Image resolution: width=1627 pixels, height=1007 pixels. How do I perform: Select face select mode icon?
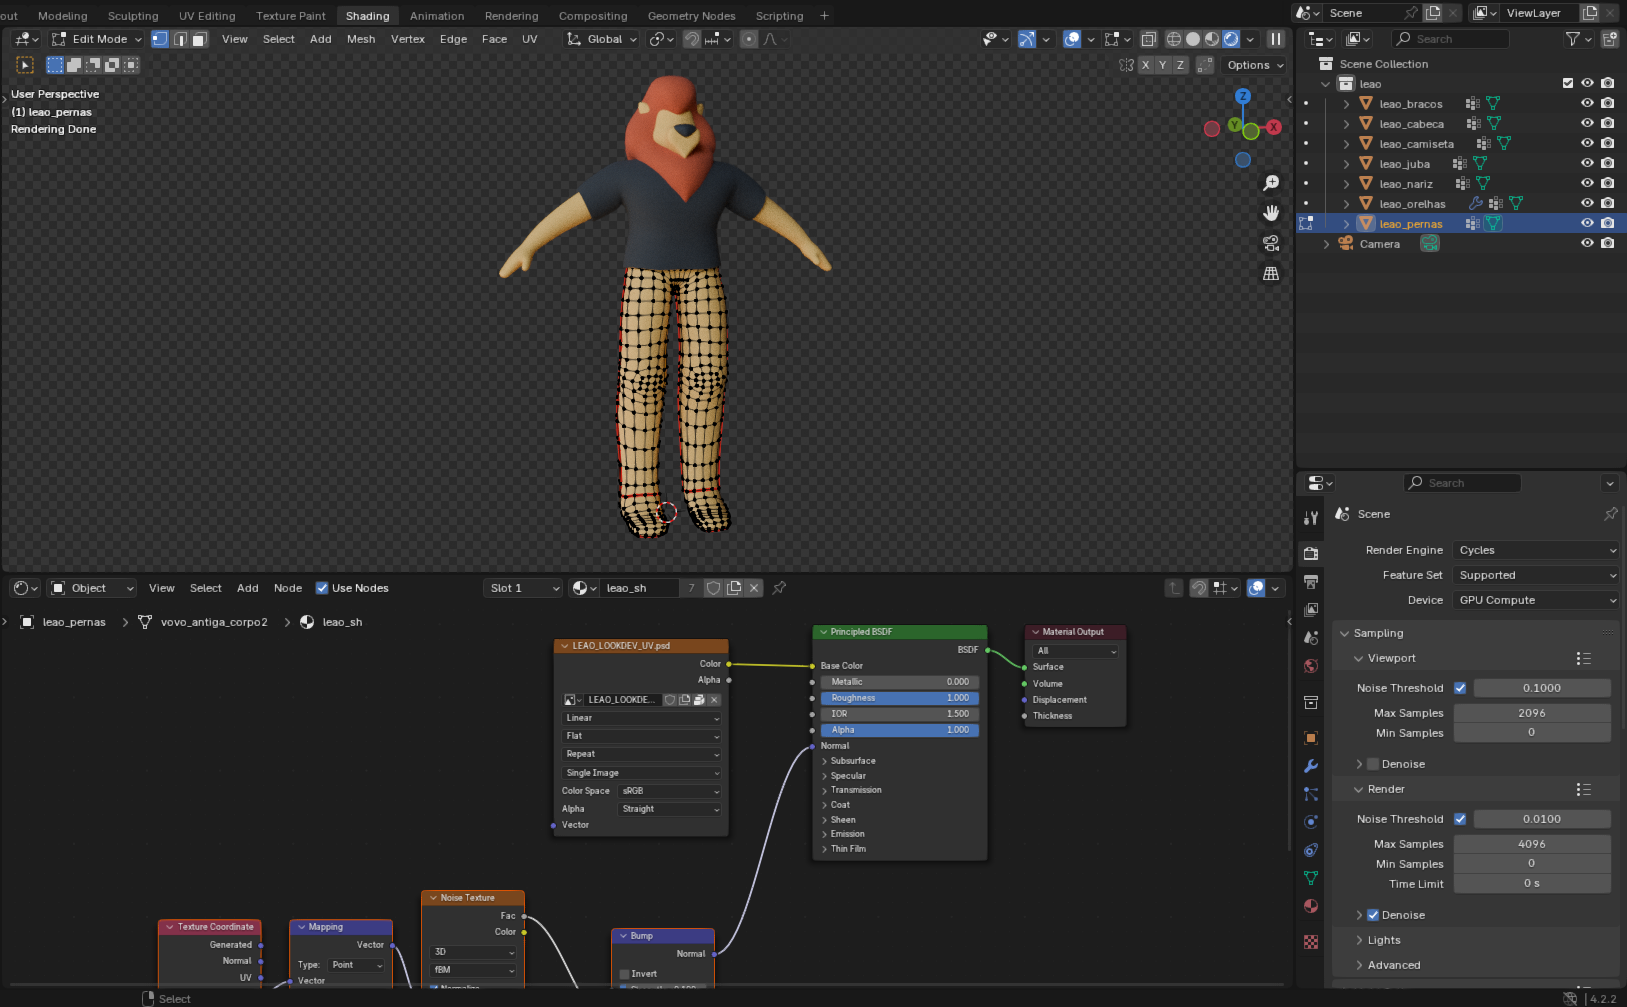(x=199, y=39)
